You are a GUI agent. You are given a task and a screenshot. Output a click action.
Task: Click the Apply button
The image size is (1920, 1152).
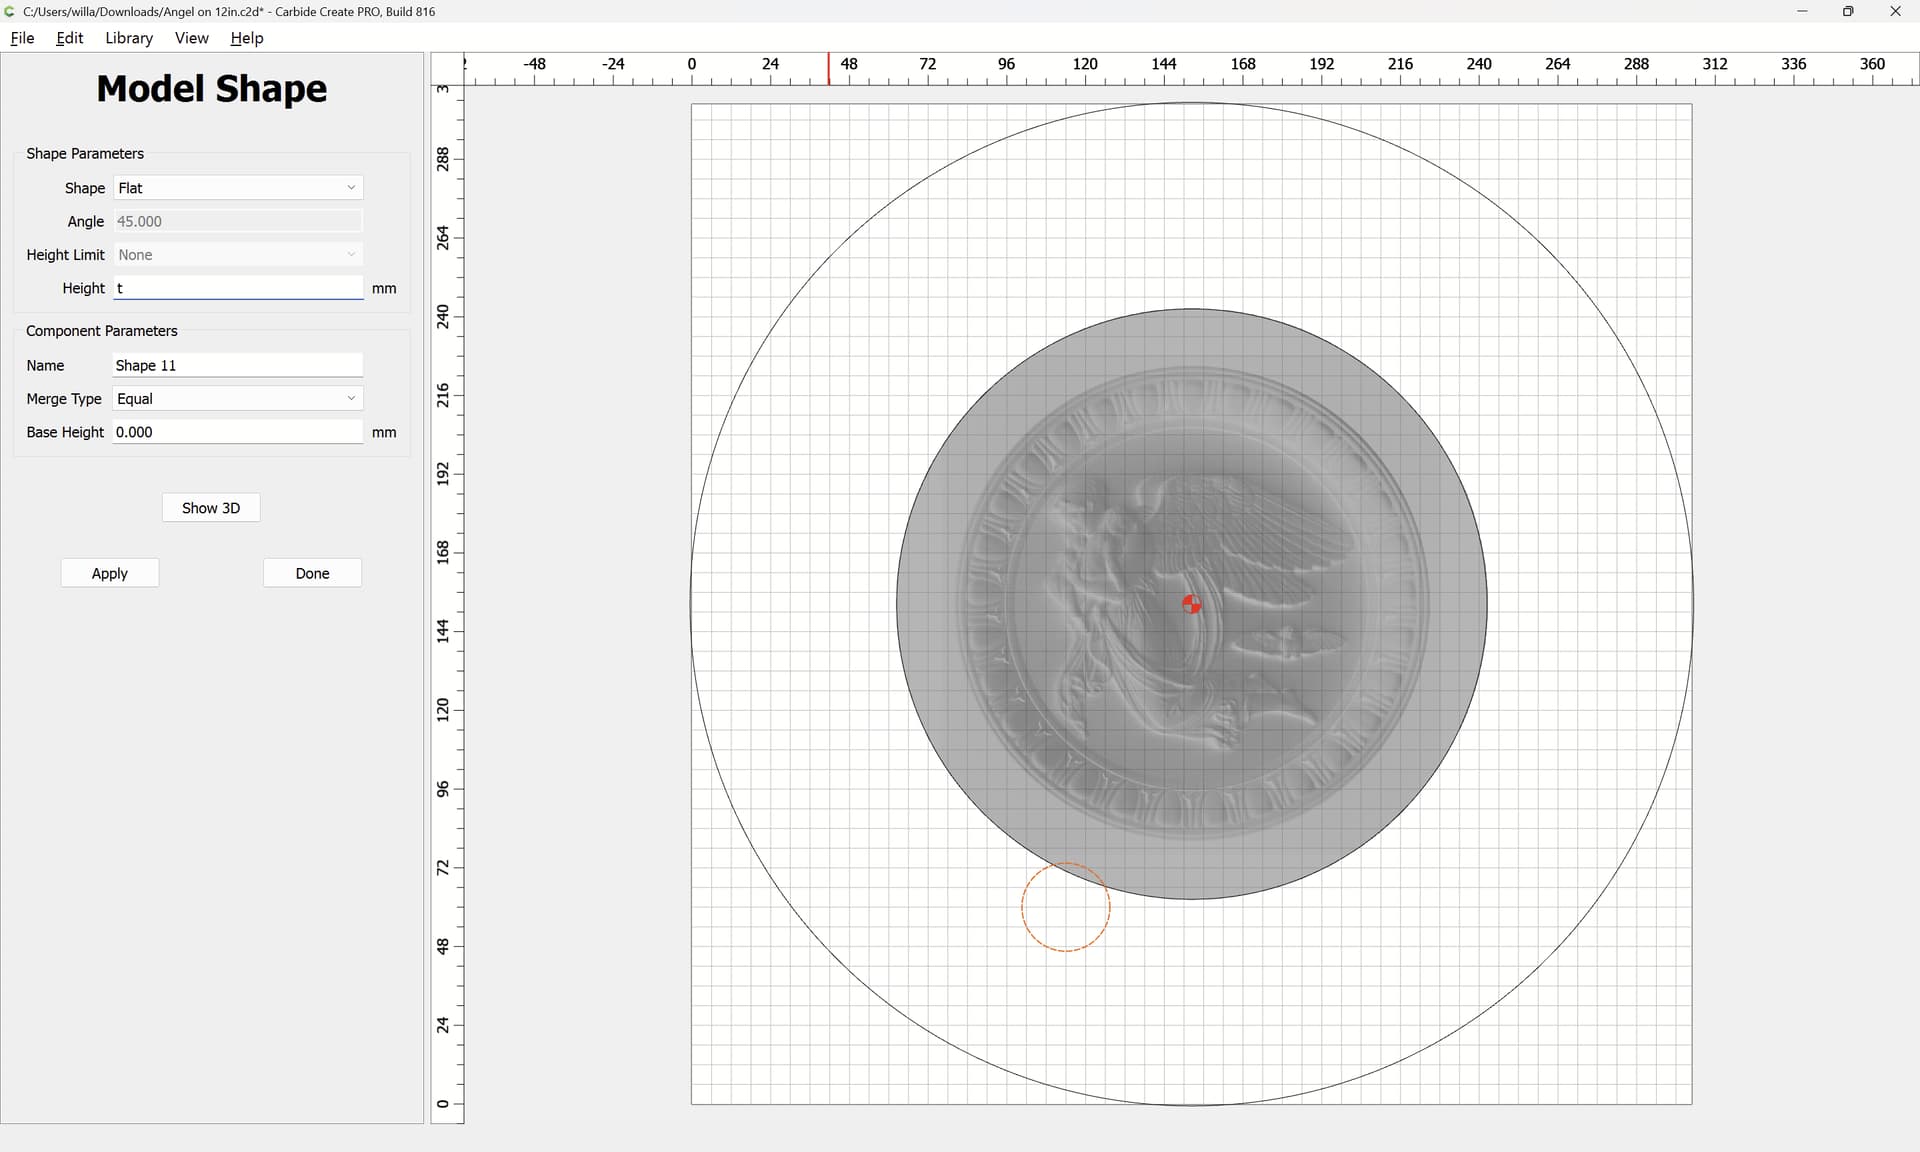click(110, 573)
